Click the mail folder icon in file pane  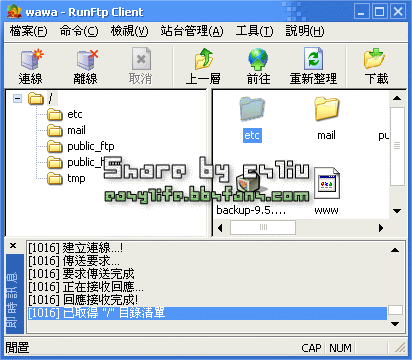[326, 109]
